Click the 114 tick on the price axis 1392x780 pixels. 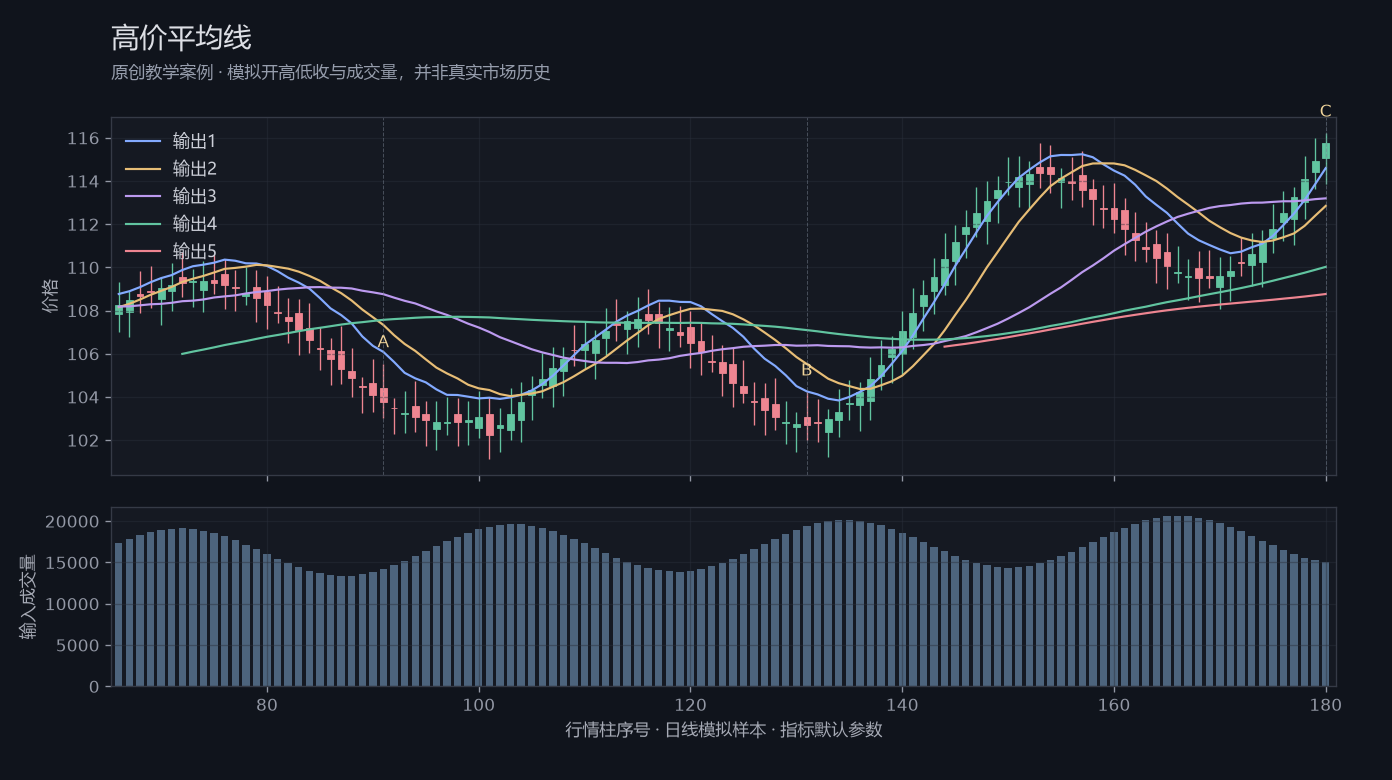coord(84,182)
